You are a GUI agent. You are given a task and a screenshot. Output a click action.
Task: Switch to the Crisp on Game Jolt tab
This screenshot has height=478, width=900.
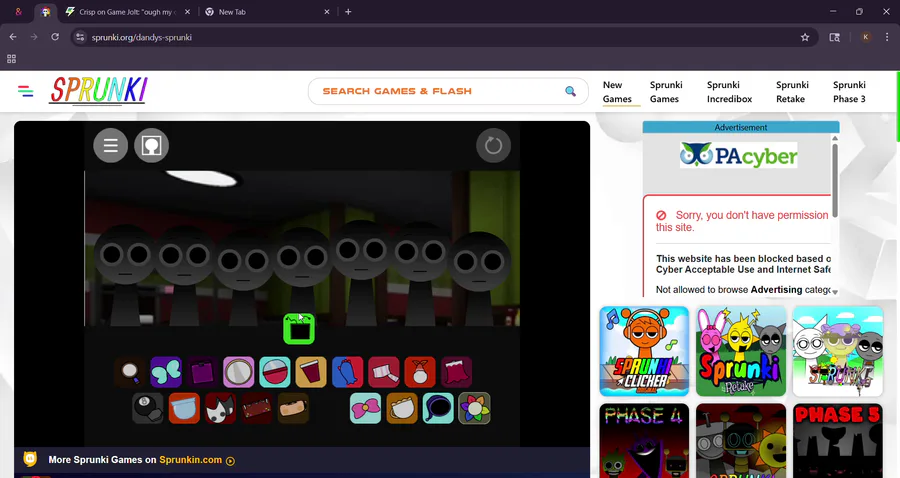pos(127,11)
